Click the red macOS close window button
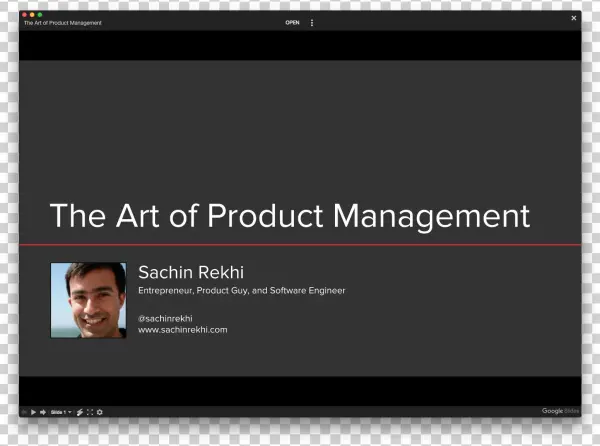 tap(24, 15)
